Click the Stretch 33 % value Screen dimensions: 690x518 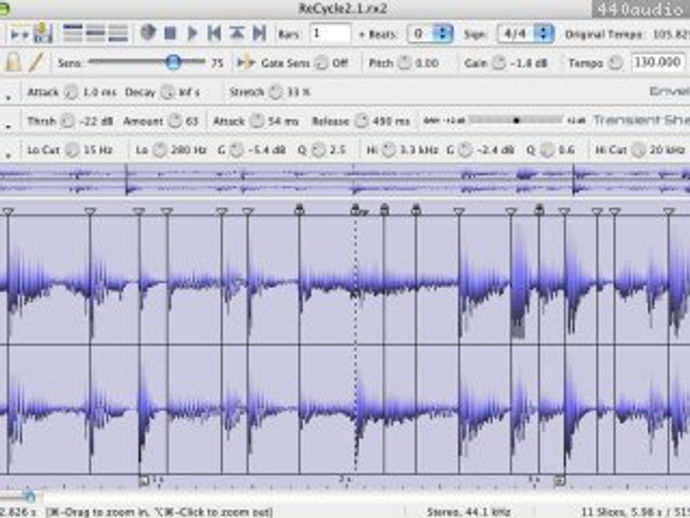(x=298, y=92)
